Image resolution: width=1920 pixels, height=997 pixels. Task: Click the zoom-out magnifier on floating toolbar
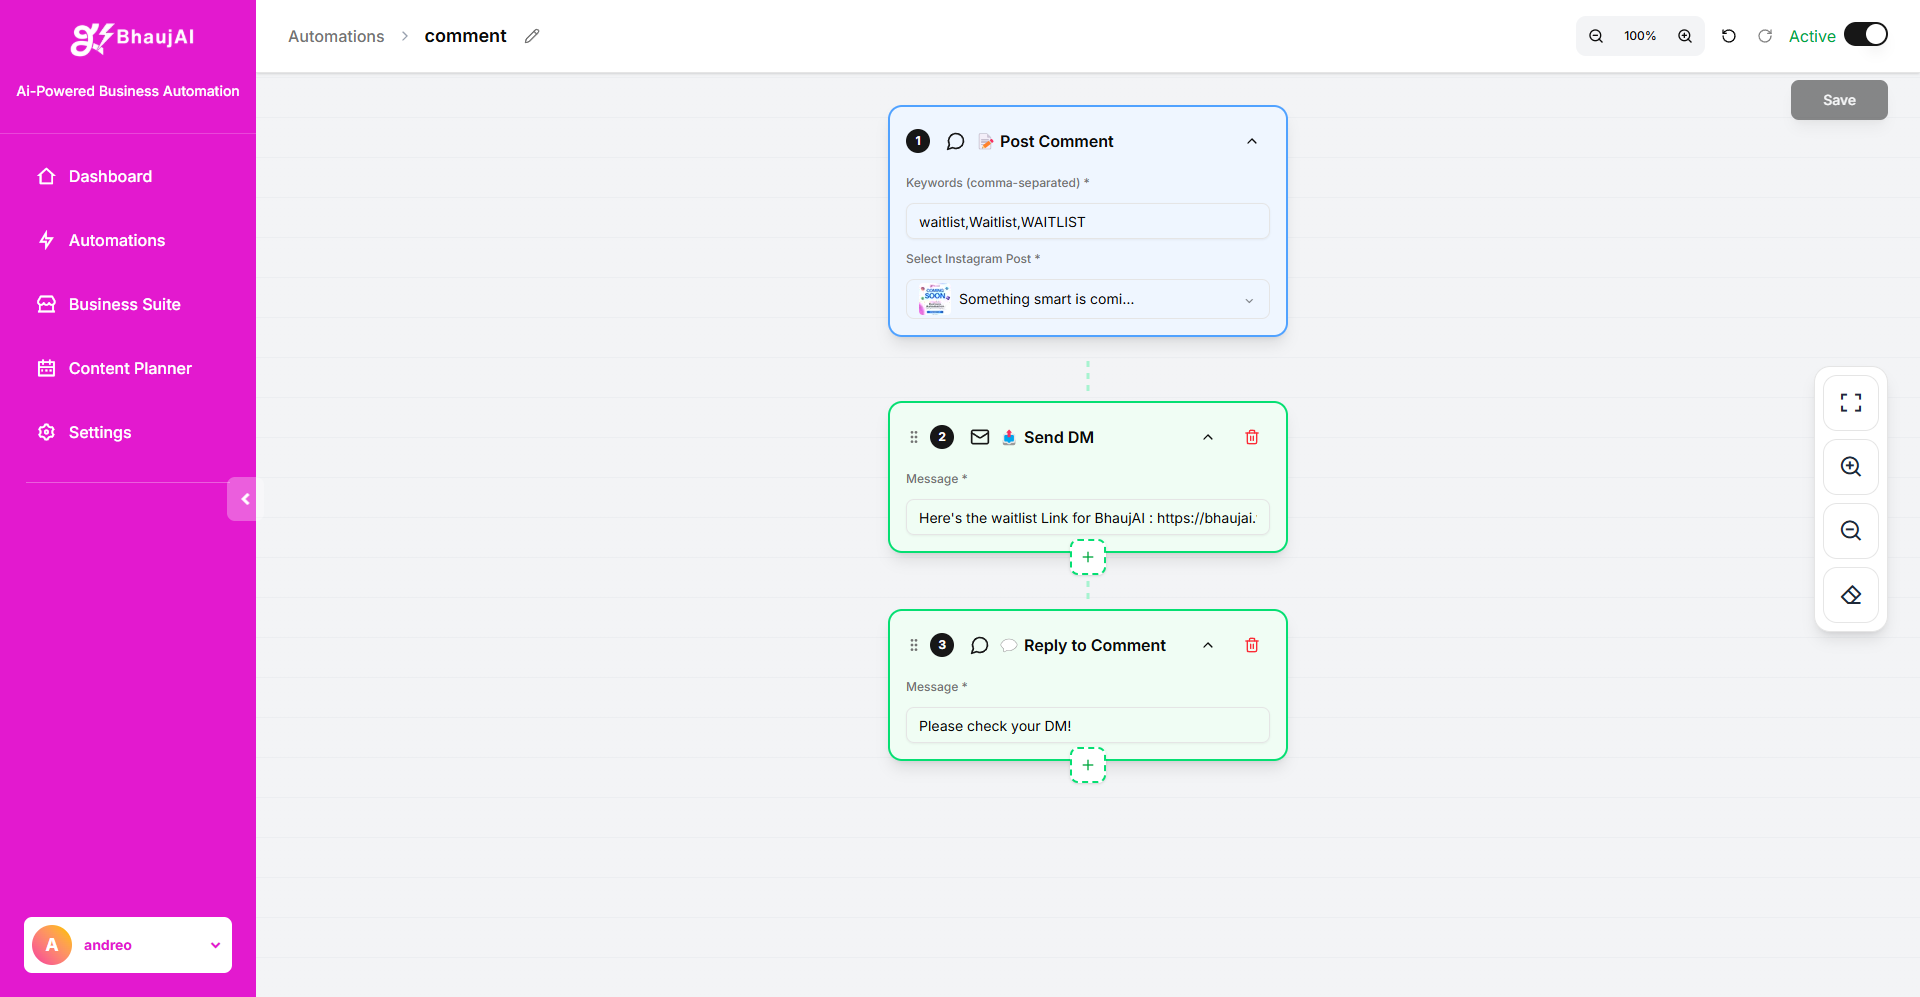coord(1851,530)
